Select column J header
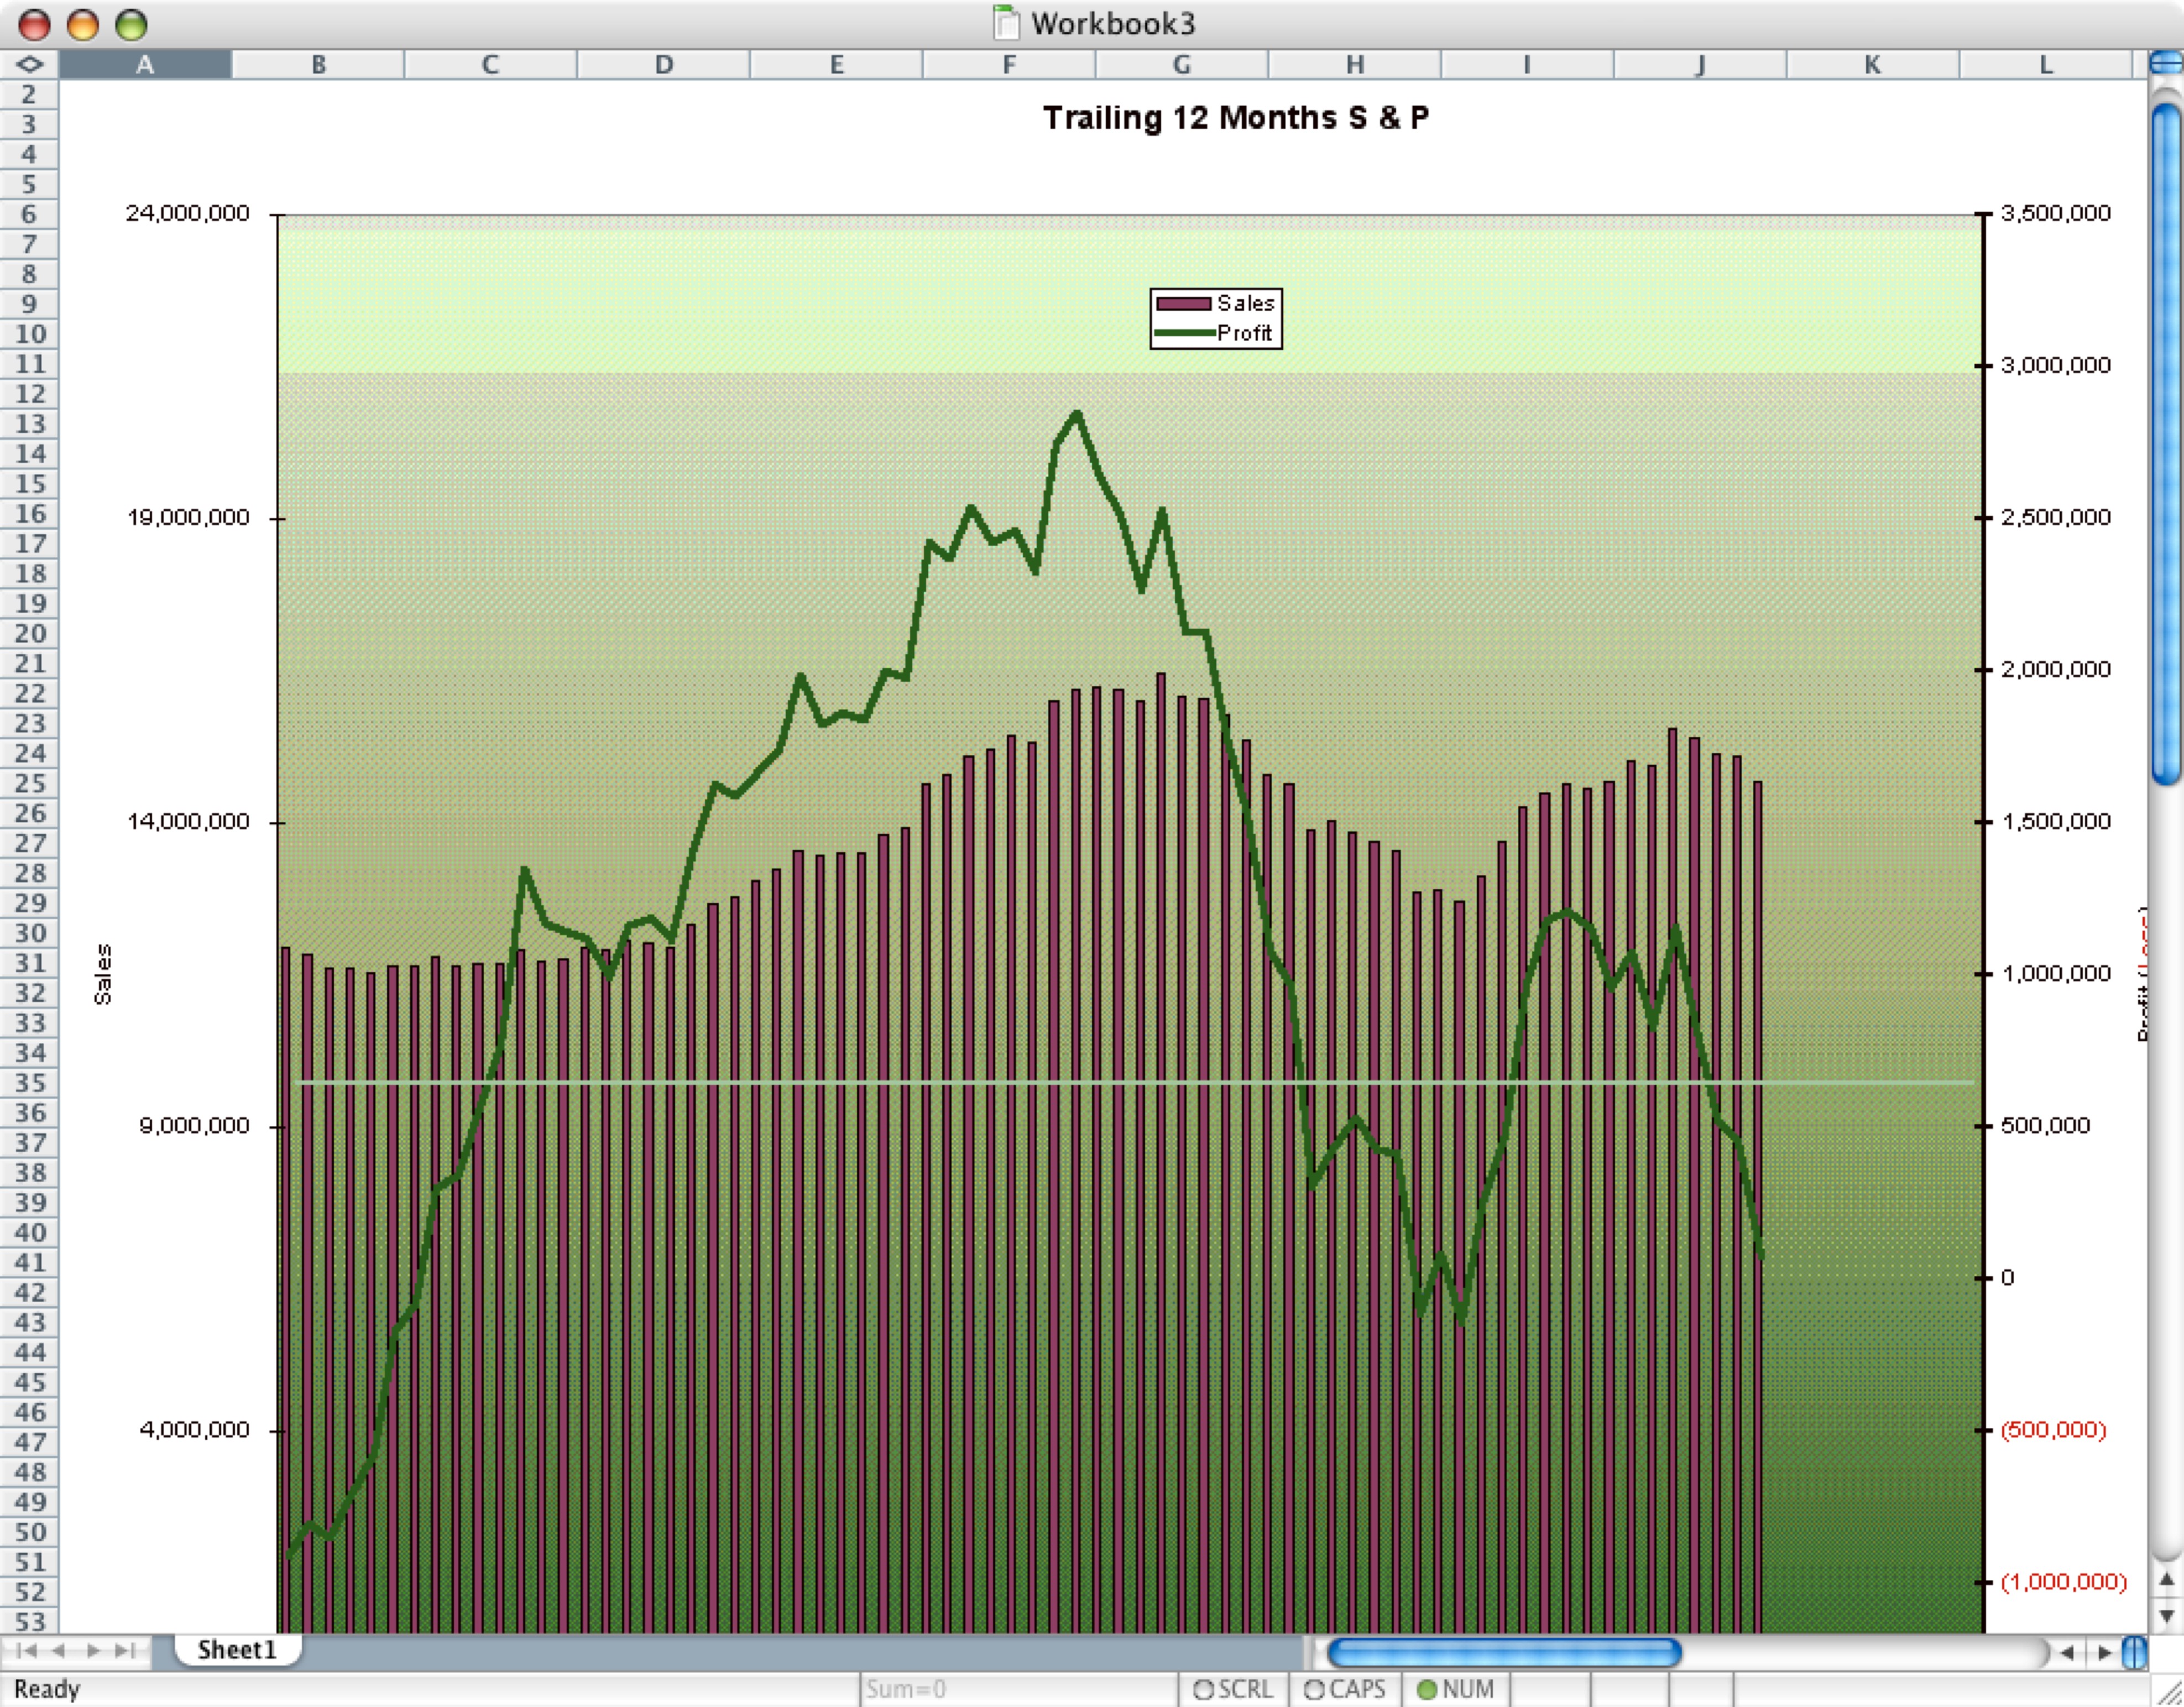Image resolution: width=2184 pixels, height=1707 pixels. [1700, 64]
